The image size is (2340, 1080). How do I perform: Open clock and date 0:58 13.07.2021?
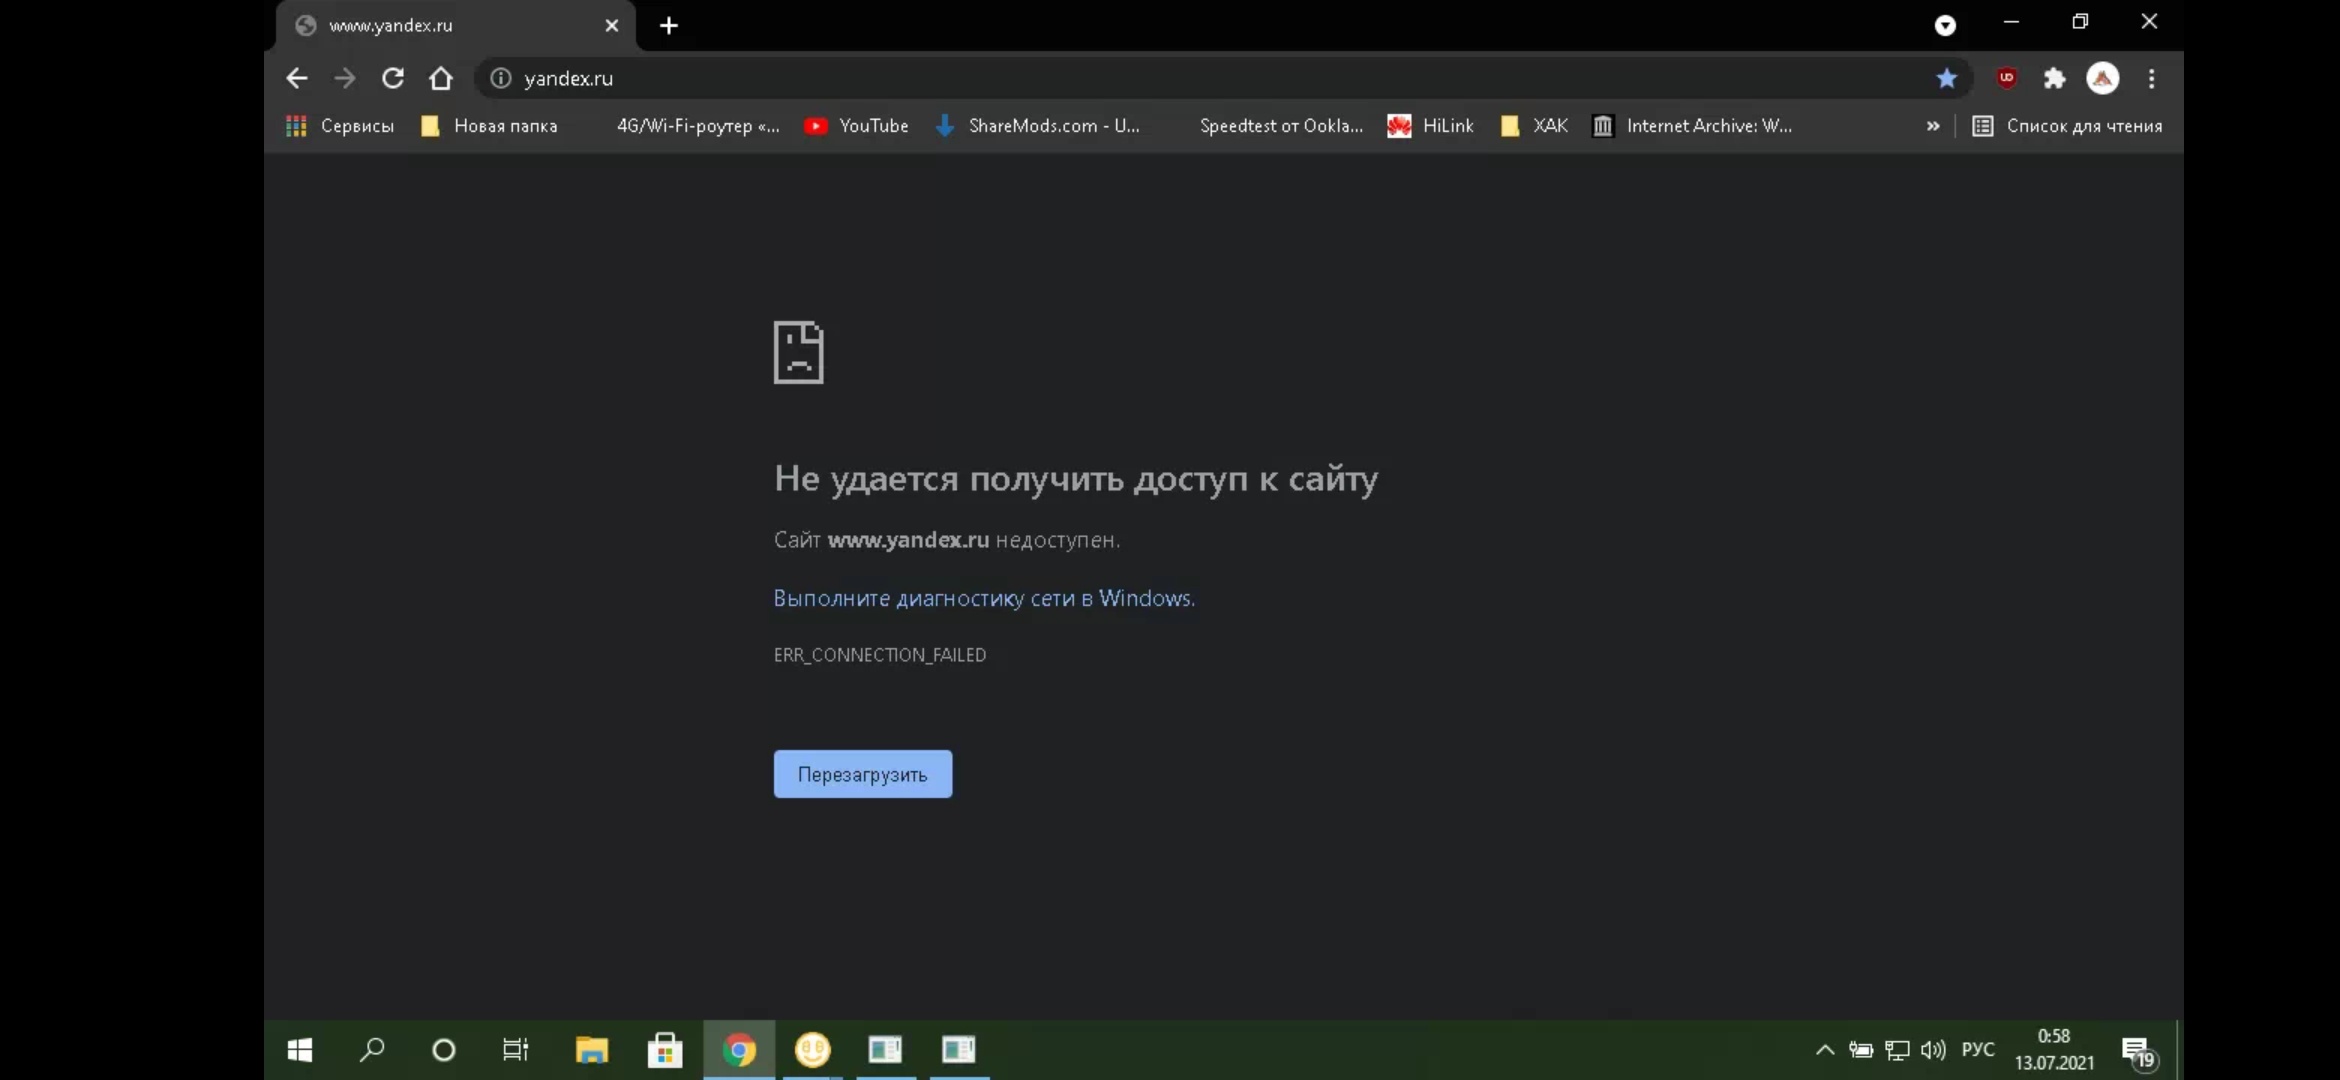click(x=2054, y=1050)
